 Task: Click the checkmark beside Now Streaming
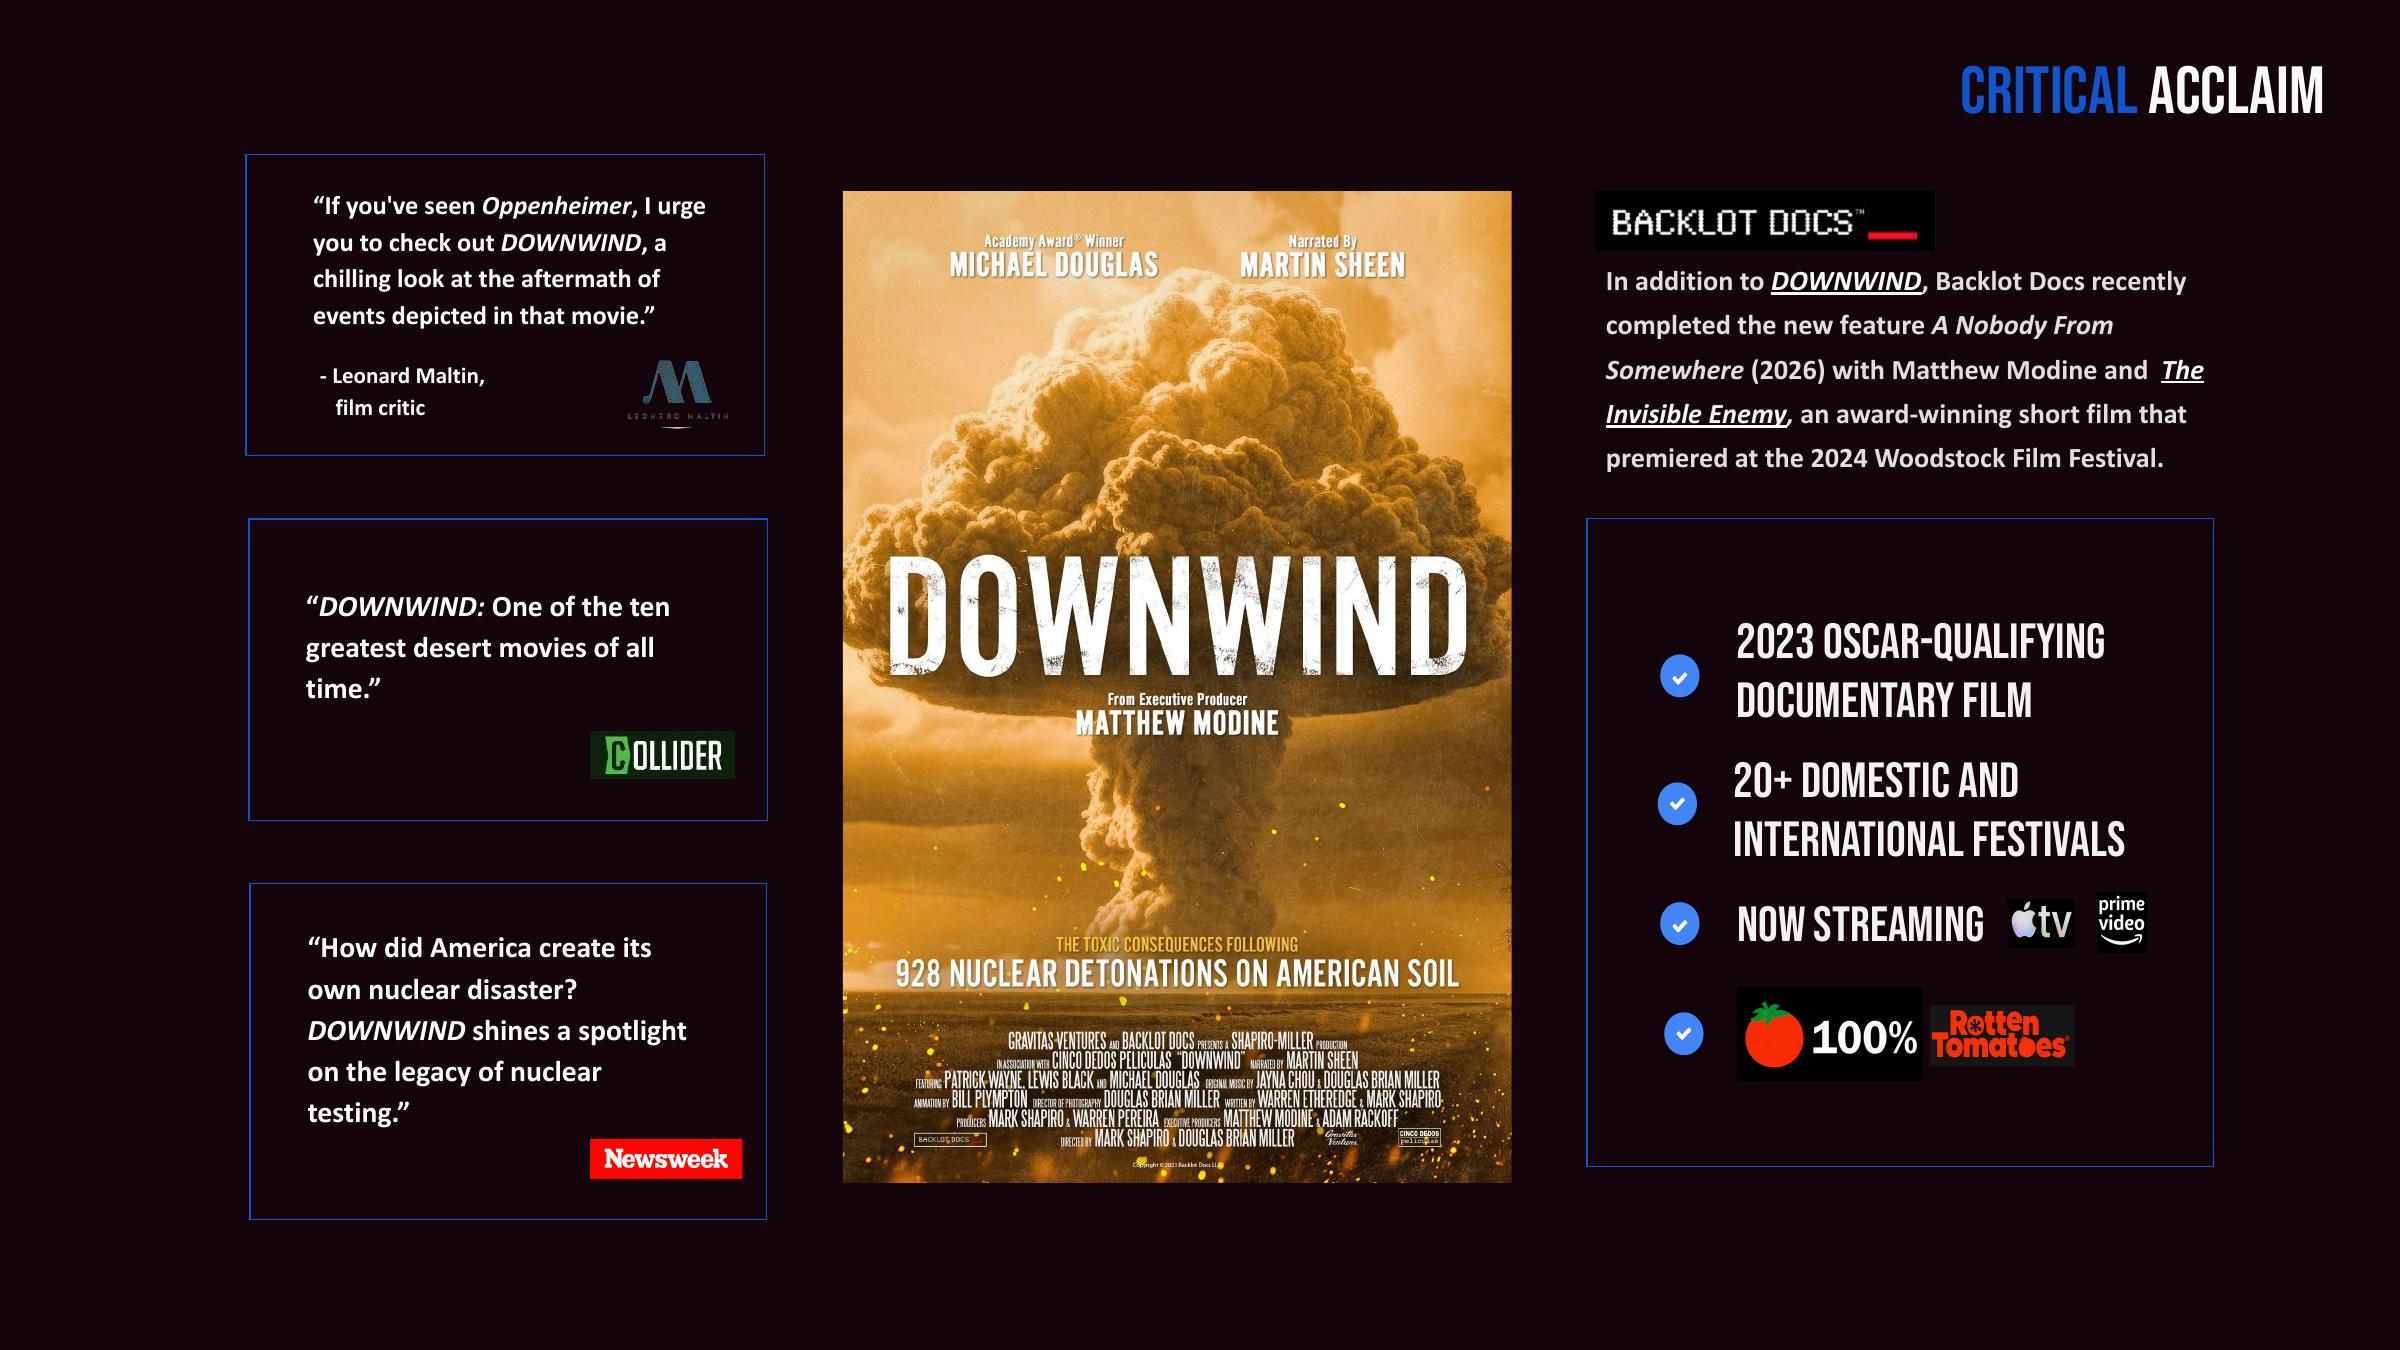(1680, 924)
